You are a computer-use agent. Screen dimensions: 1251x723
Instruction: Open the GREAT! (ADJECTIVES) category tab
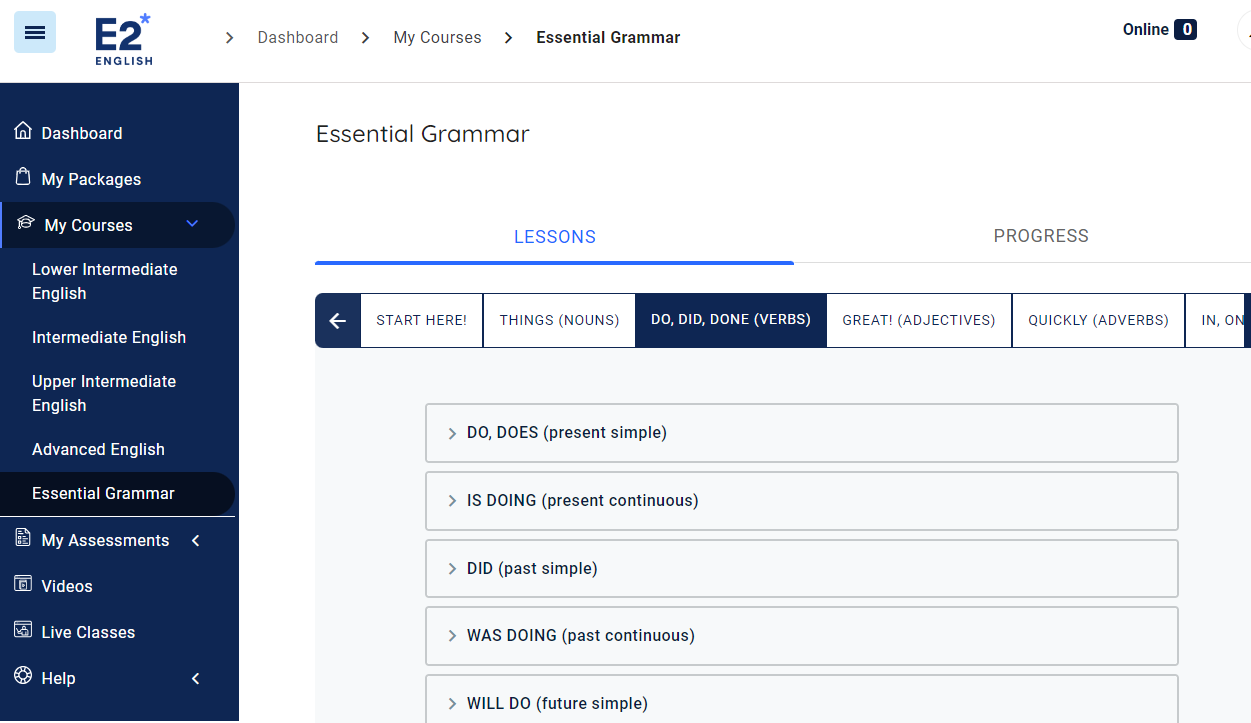tap(918, 320)
